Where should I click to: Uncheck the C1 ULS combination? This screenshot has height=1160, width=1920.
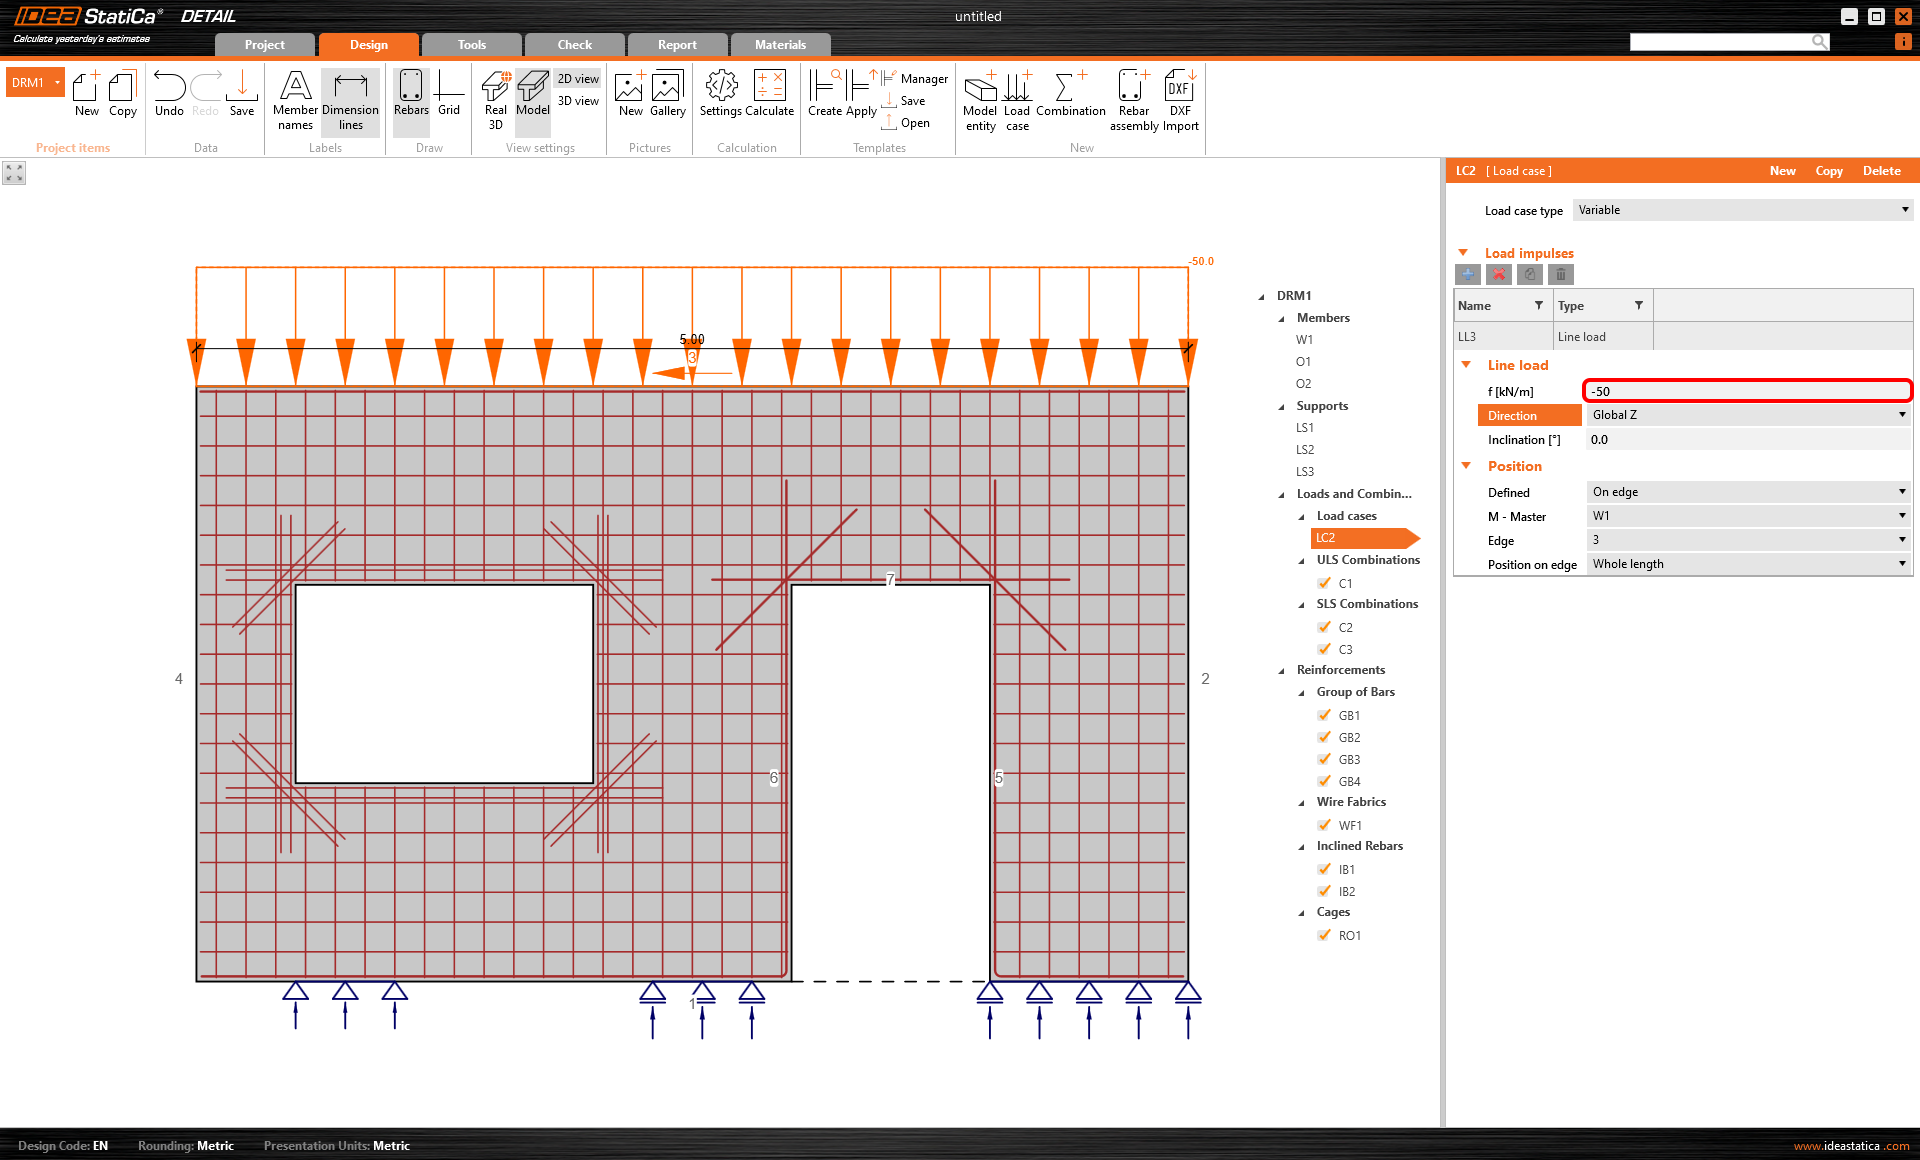[x=1324, y=583]
